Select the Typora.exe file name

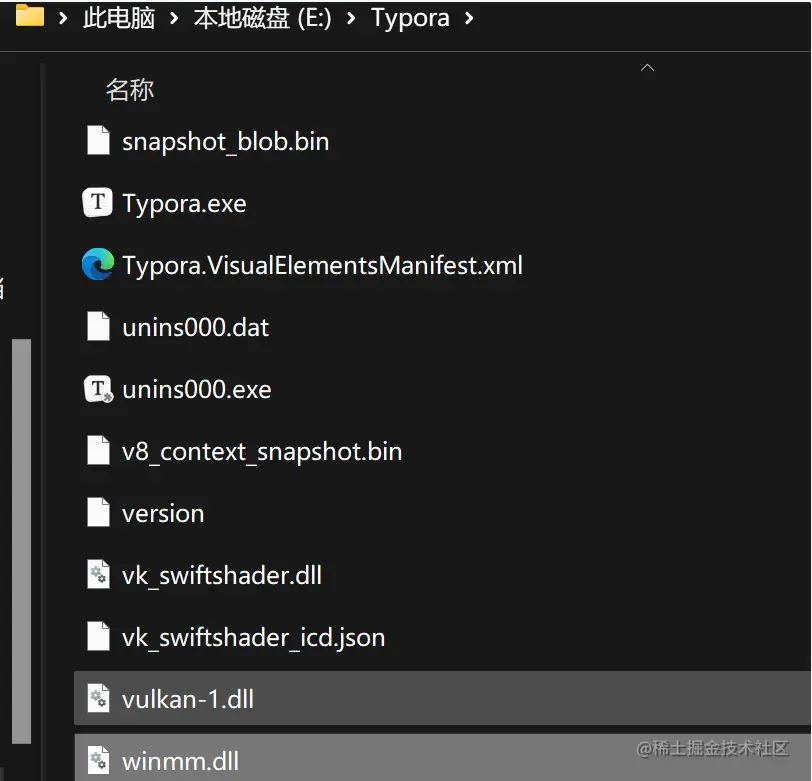tap(184, 204)
